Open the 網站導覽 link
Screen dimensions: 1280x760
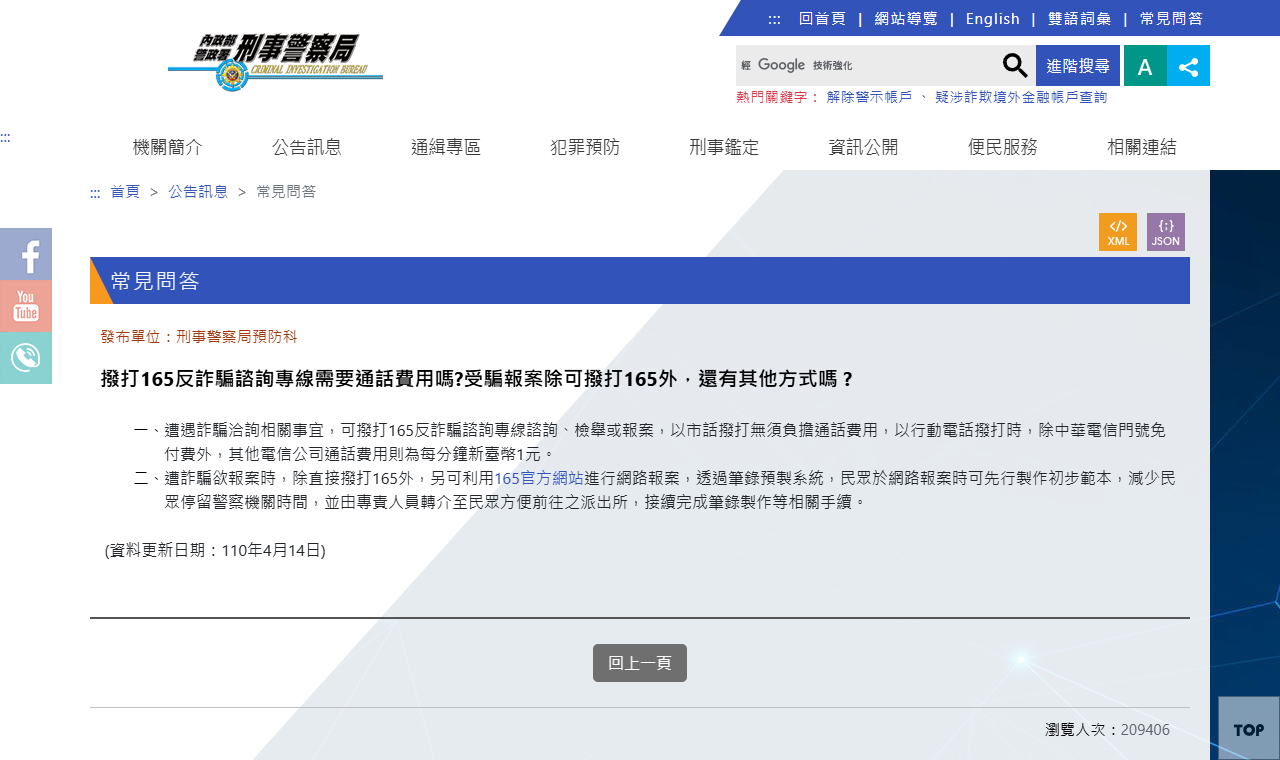(x=906, y=19)
